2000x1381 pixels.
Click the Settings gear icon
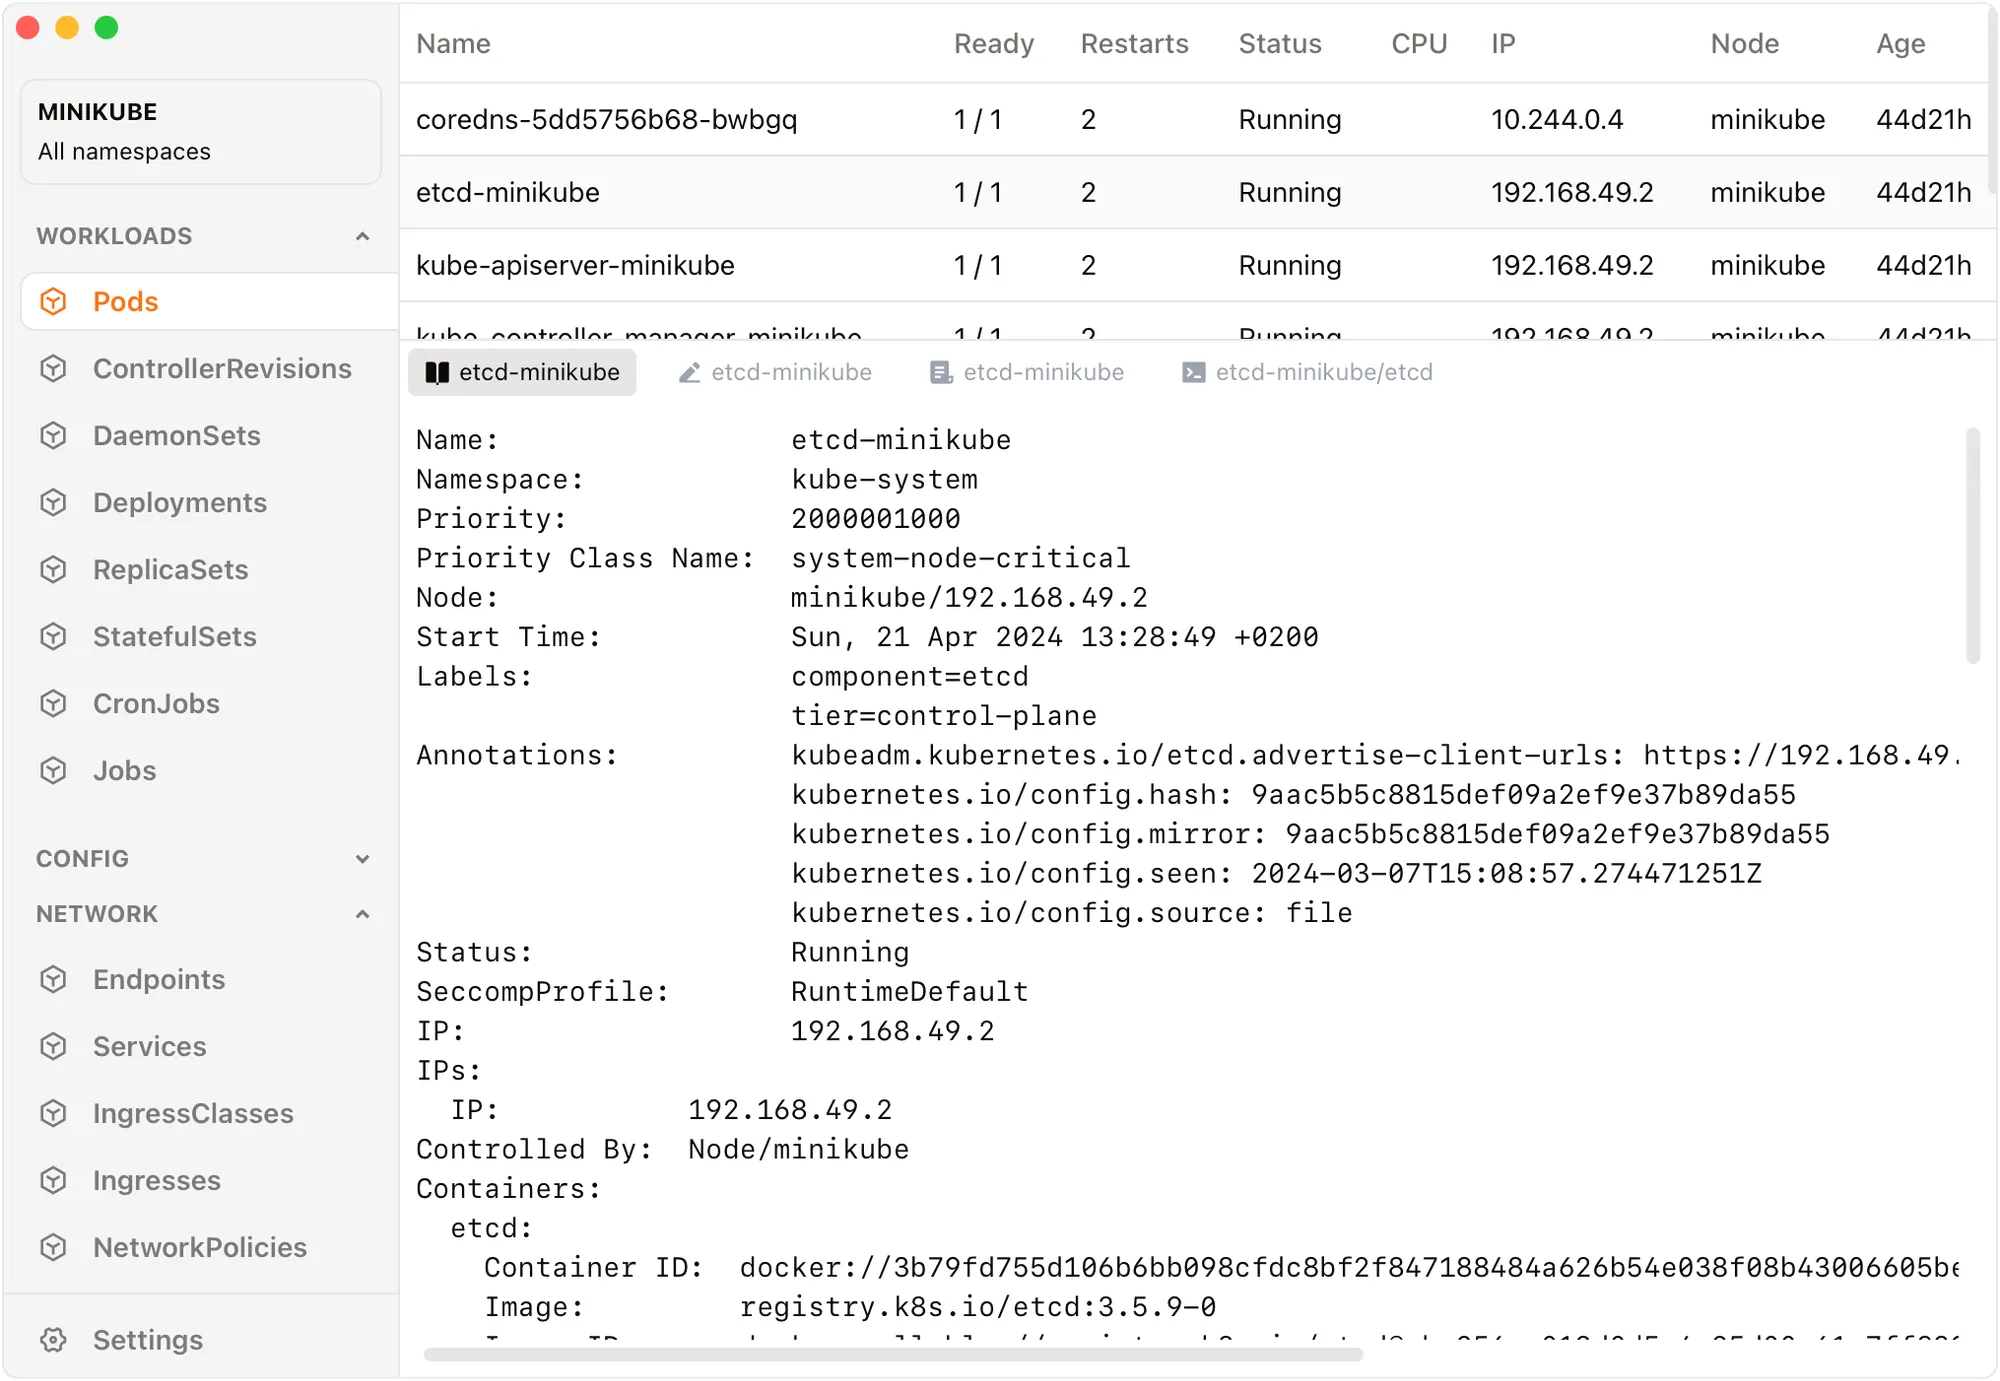pyautogui.click(x=53, y=1339)
